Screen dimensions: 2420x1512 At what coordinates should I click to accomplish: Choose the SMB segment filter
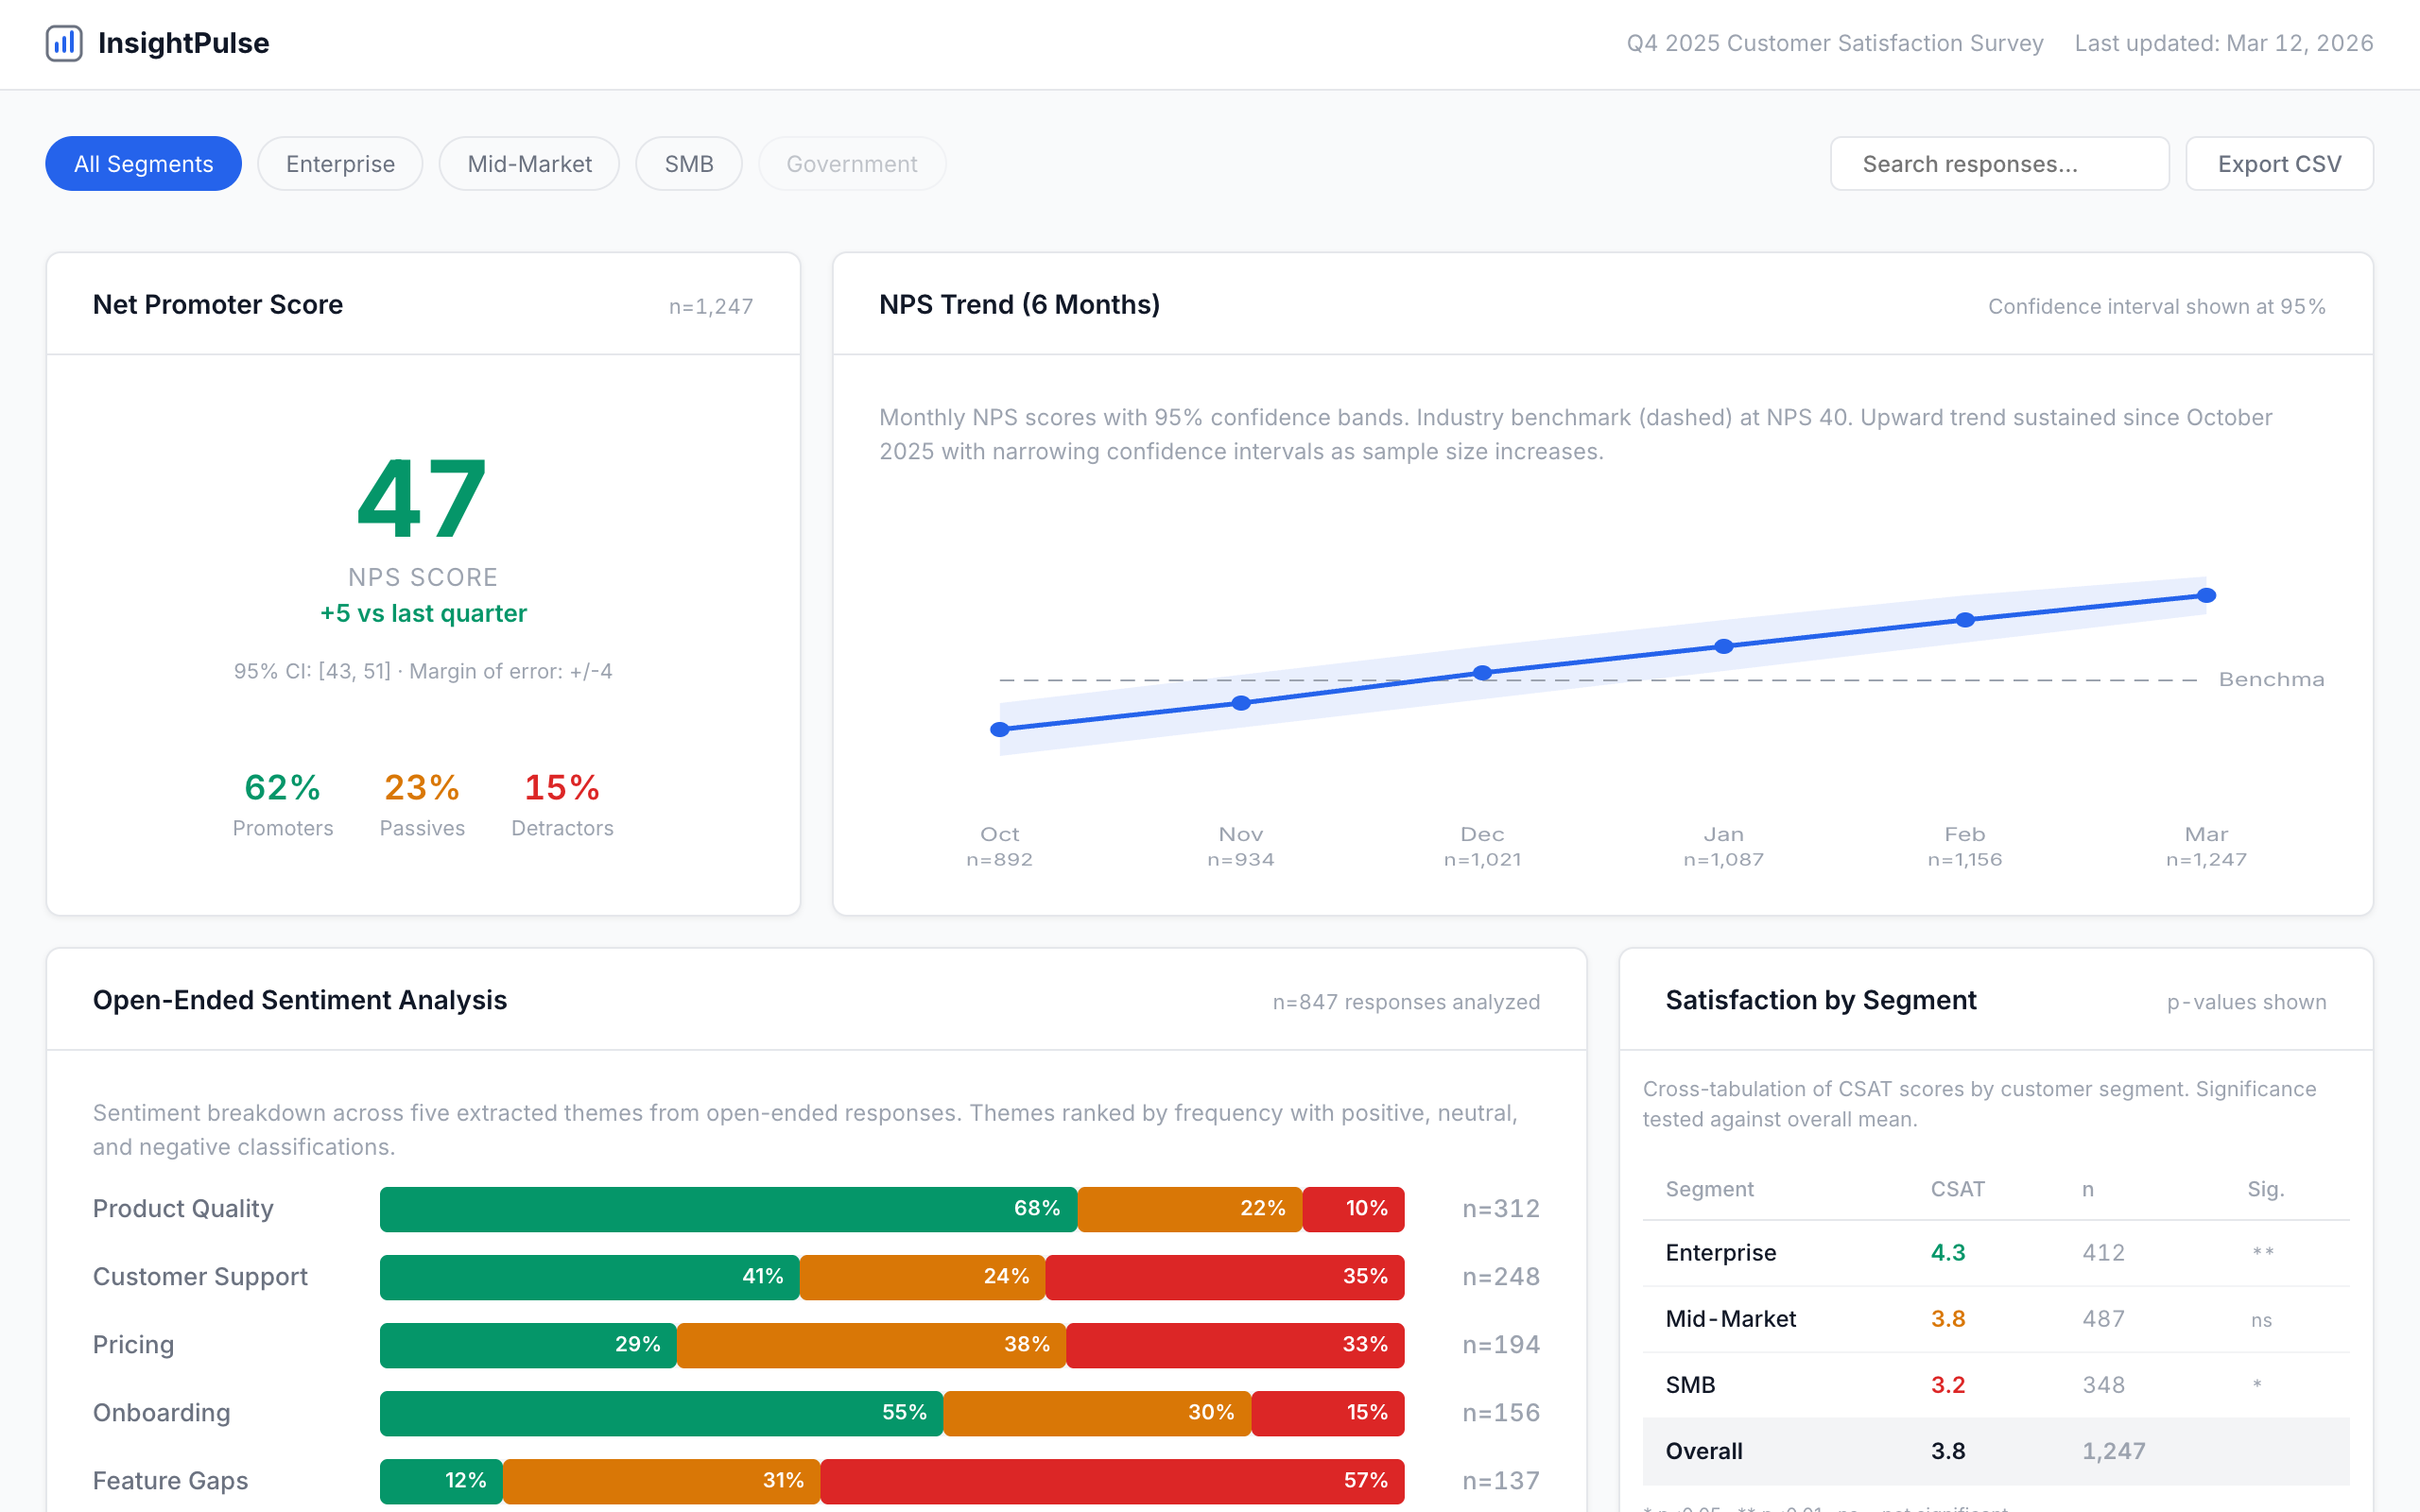pos(688,163)
